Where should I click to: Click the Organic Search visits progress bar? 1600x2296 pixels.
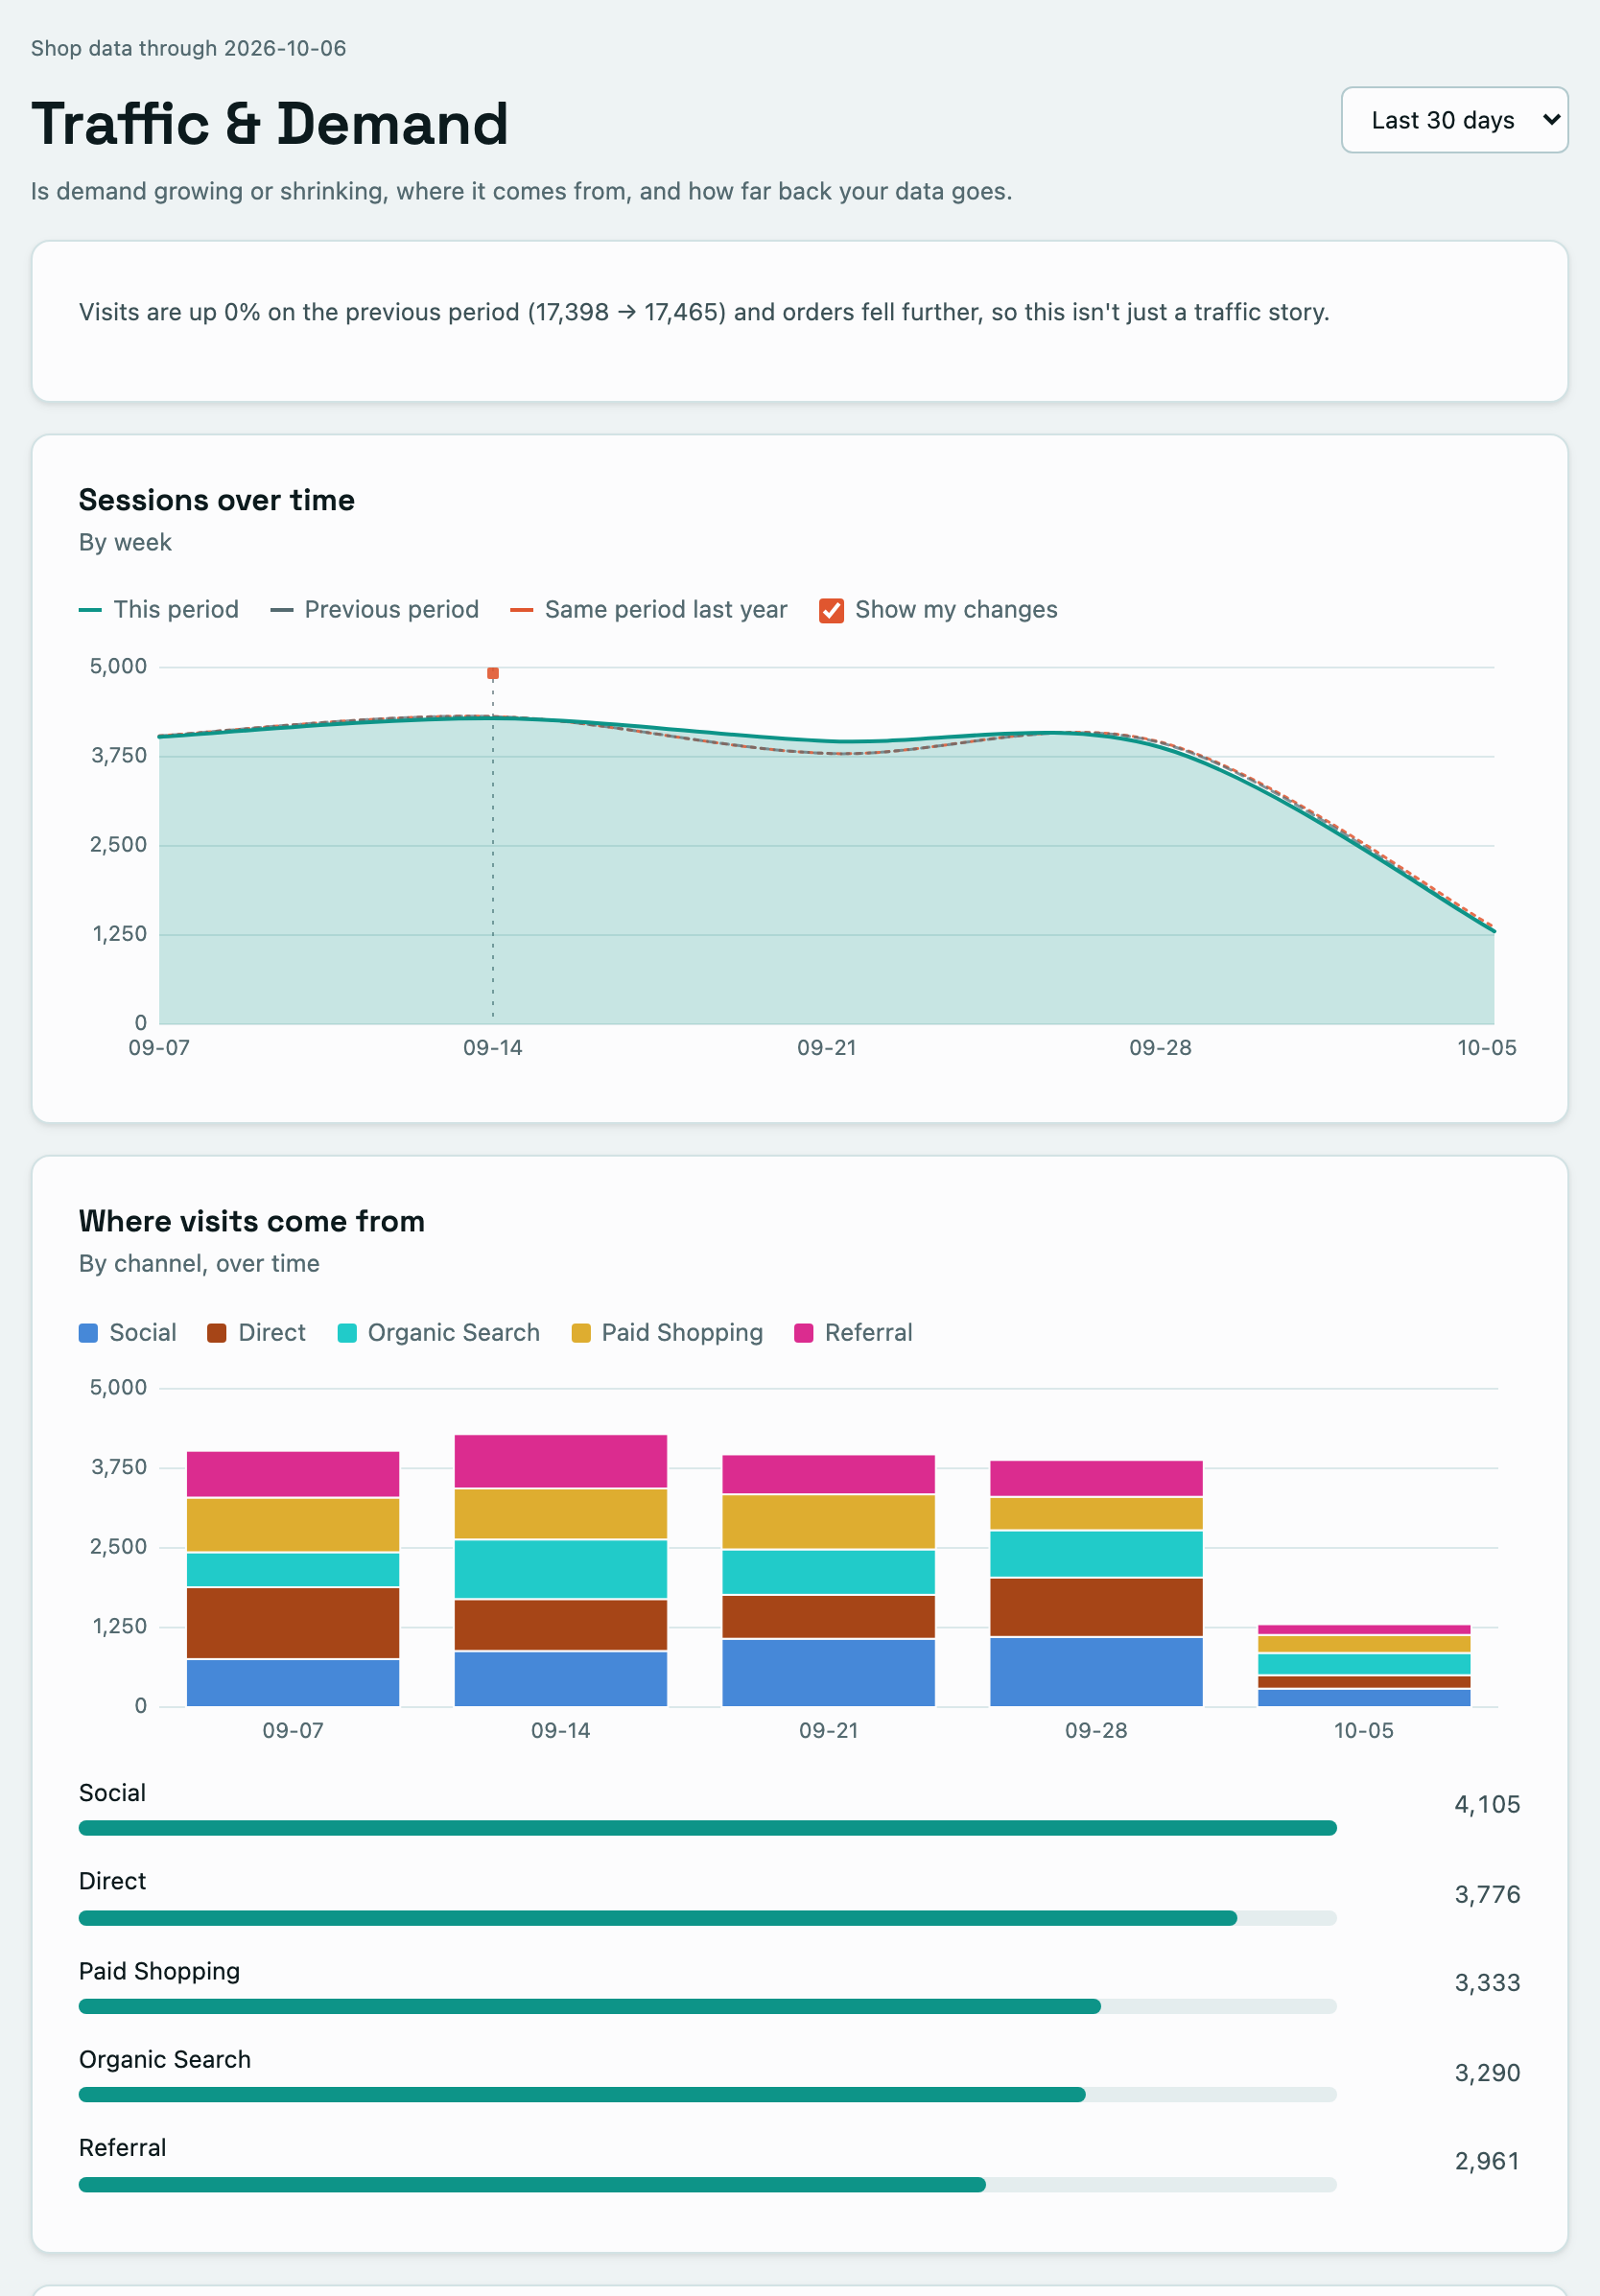708,2094
